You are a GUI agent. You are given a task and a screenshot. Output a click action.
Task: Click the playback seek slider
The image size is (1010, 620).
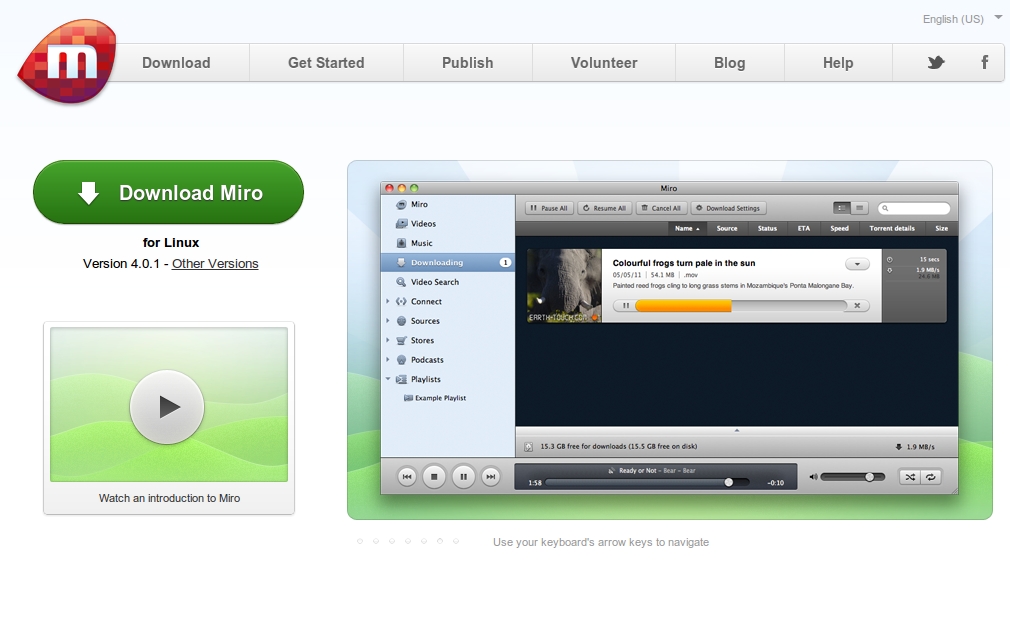click(647, 482)
